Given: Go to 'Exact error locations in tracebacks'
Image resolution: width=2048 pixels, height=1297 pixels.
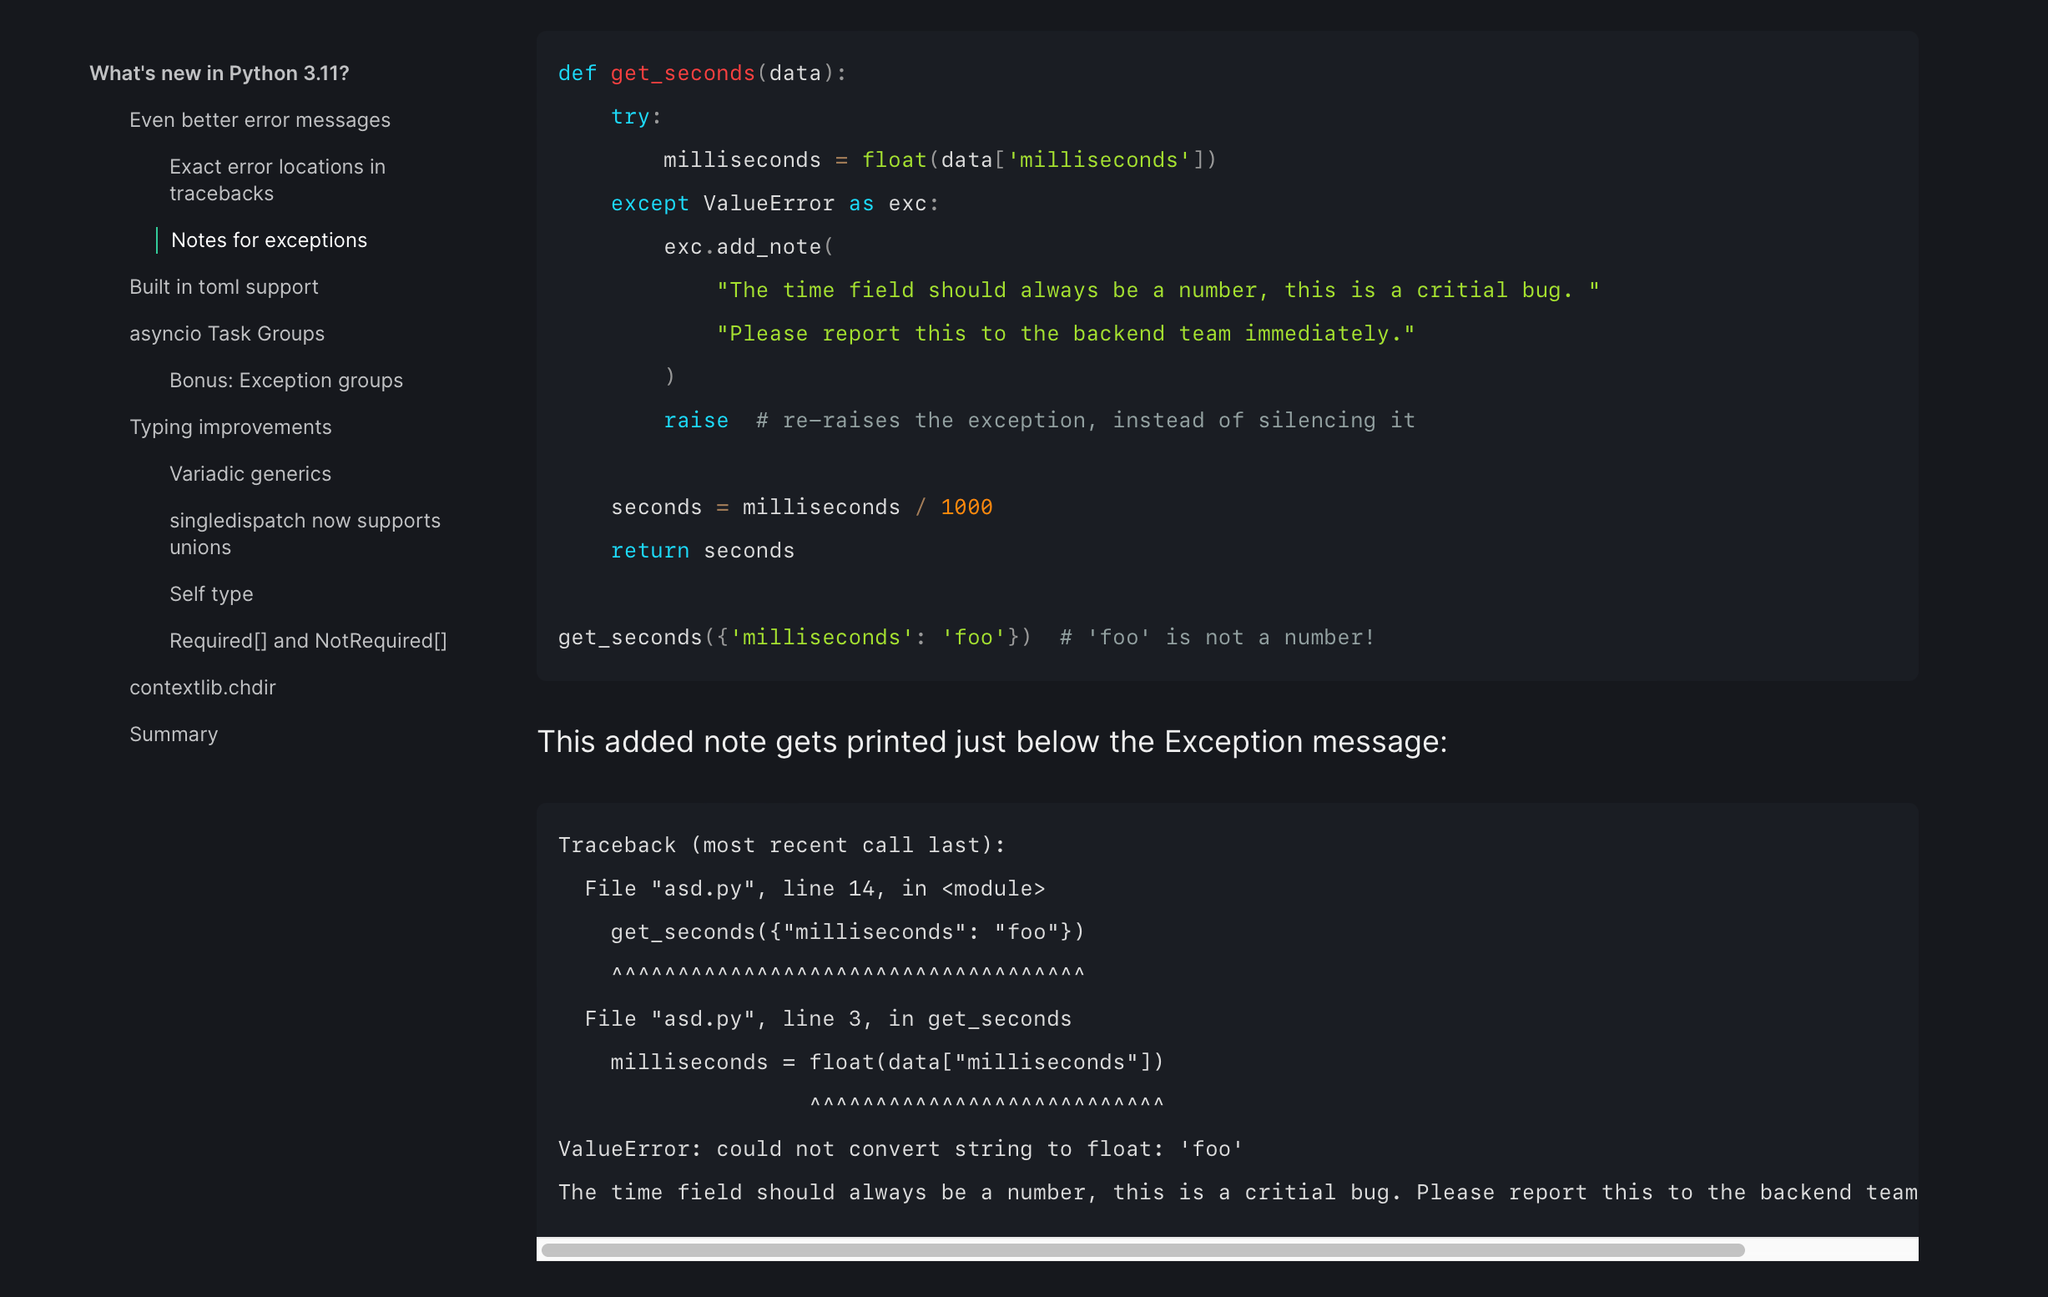Looking at the screenshot, I should [x=277, y=180].
